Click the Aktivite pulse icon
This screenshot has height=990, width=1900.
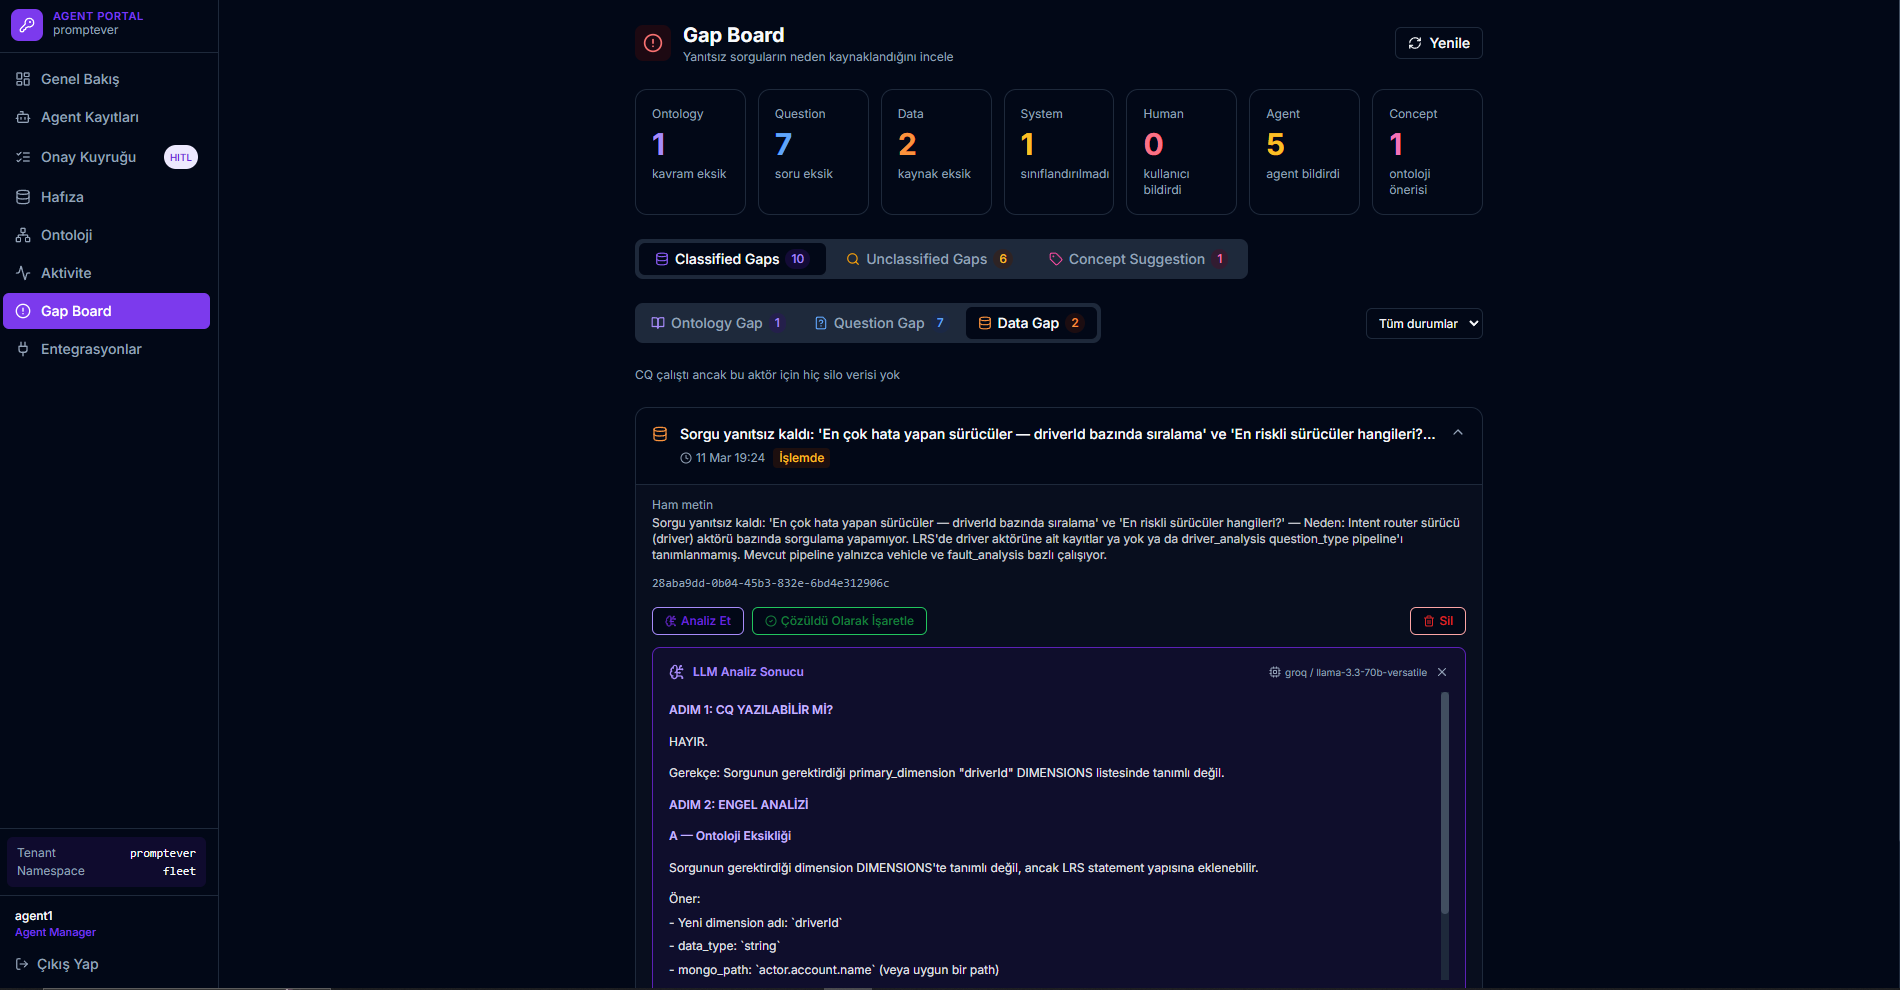[x=23, y=273]
